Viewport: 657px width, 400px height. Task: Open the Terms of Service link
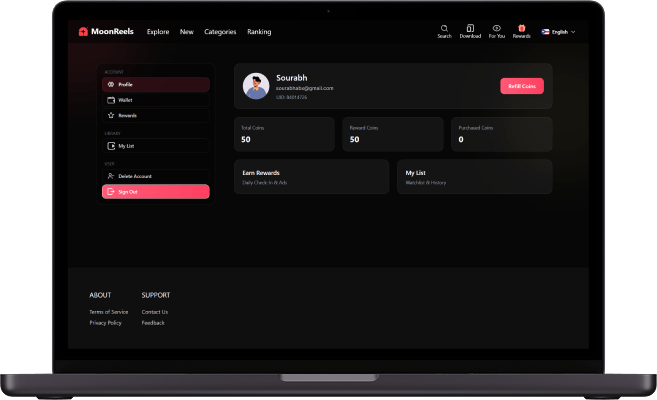tap(109, 312)
